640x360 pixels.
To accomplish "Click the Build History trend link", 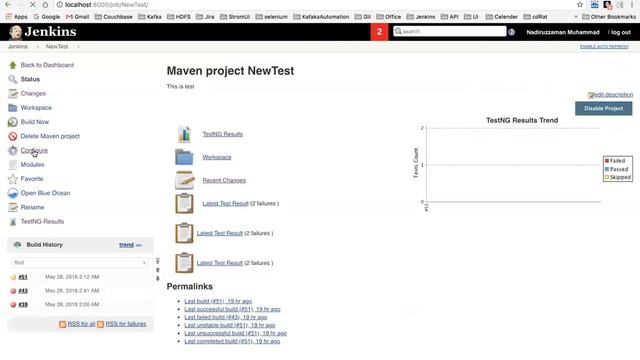I will click(126, 244).
